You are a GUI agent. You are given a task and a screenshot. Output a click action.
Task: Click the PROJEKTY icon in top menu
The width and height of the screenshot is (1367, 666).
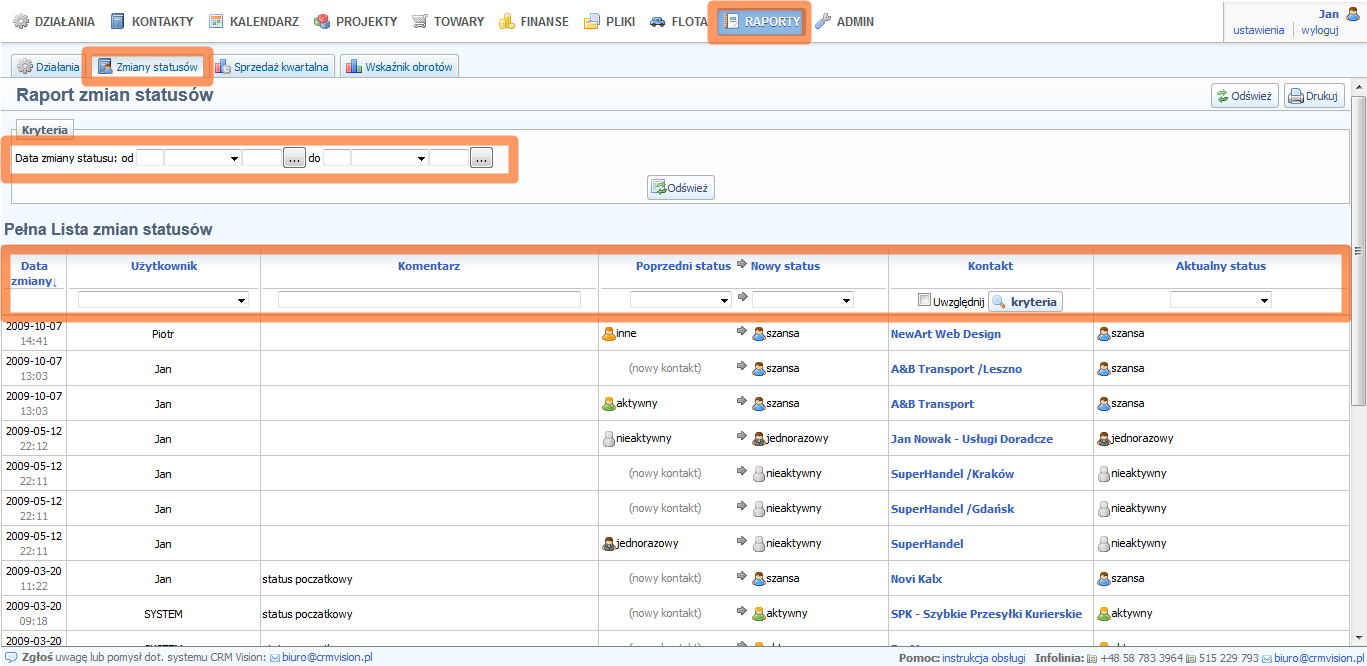tap(322, 21)
